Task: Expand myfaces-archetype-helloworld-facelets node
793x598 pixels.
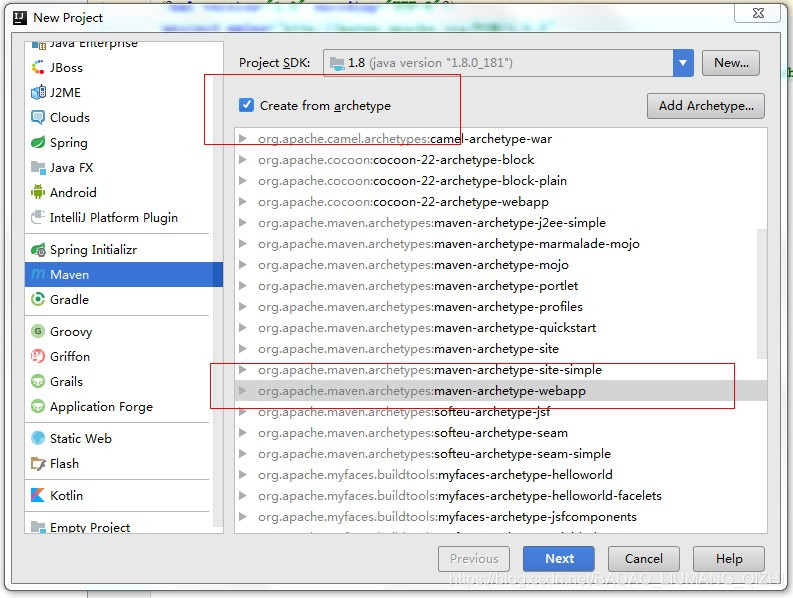Action: pos(243,495)
